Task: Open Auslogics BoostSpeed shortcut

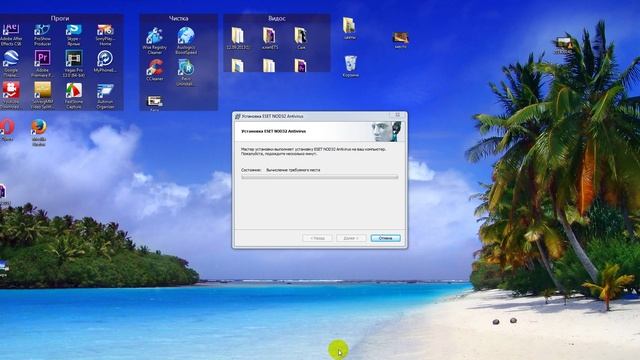Action: (186, 41)
